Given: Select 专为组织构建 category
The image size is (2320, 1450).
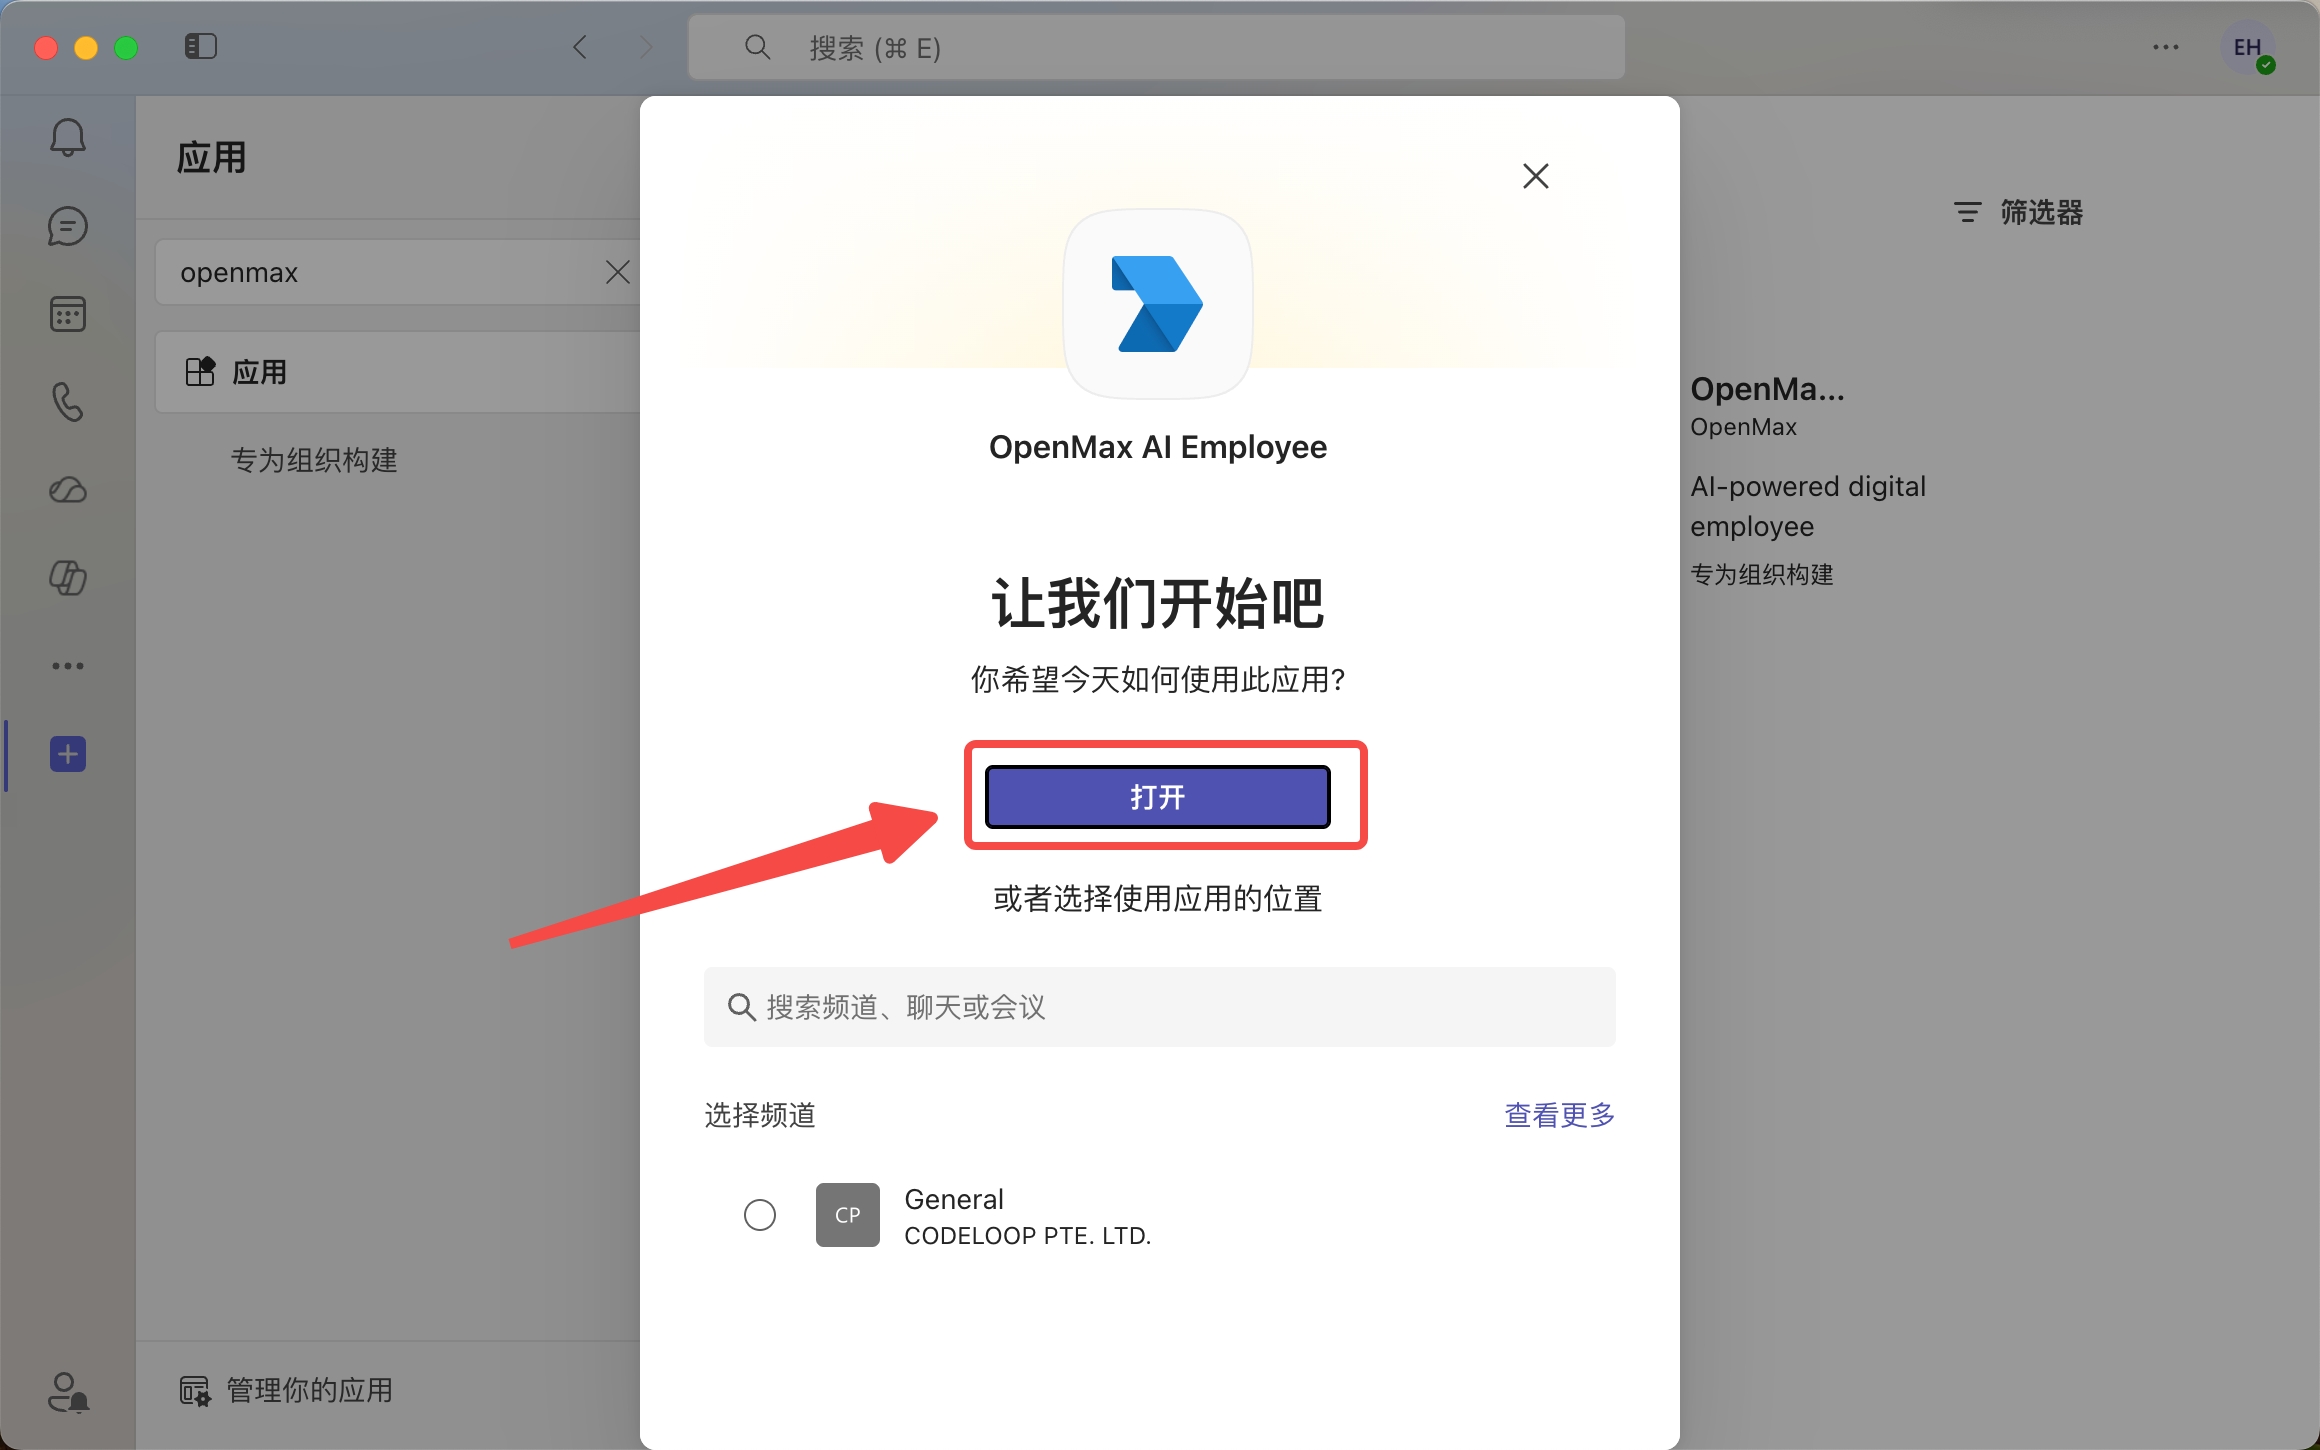Looking at the screenshot, I should pos(314,460).
